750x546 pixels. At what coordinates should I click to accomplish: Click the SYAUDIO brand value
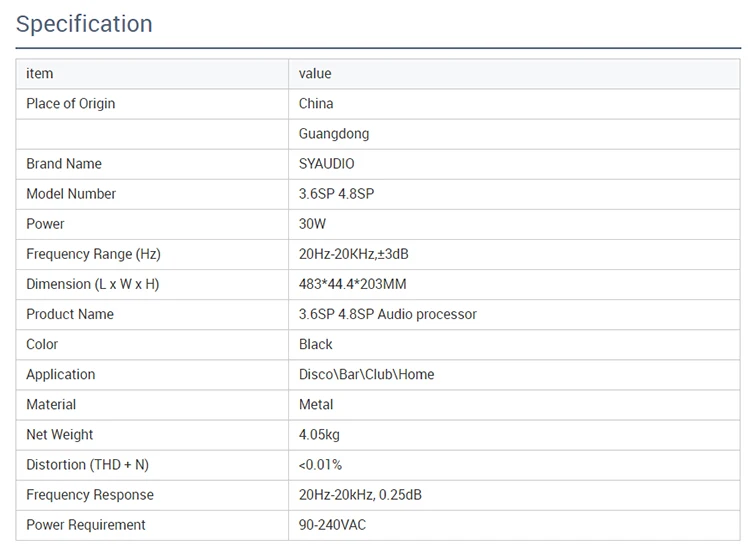point(327,164)
